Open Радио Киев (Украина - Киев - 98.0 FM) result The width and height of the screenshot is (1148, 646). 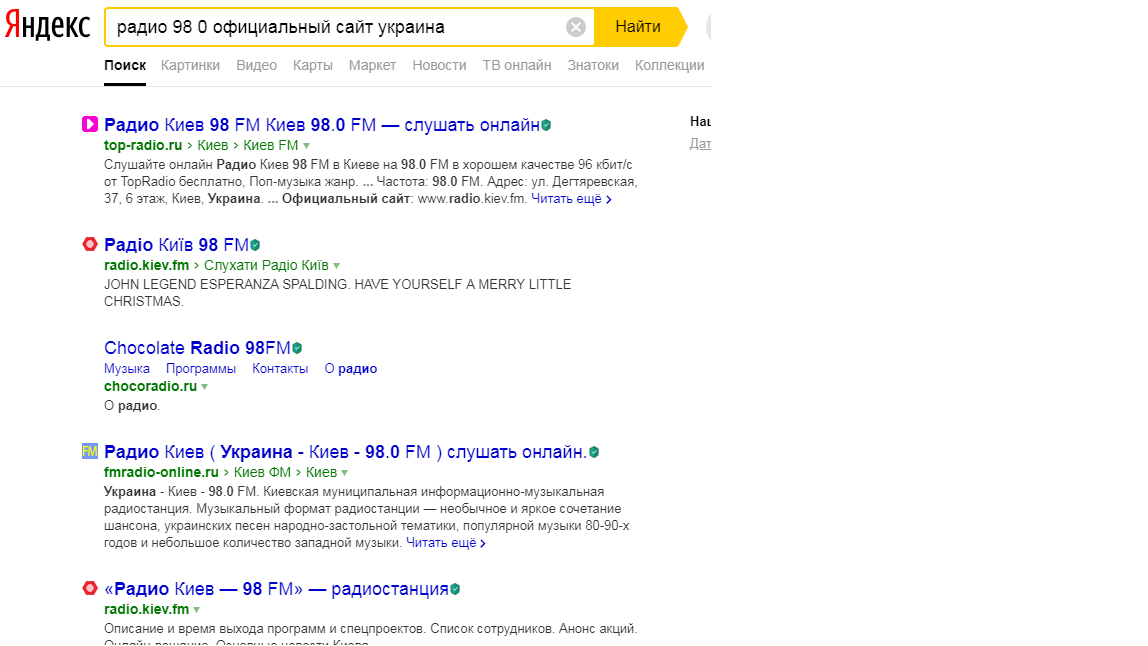346,452
